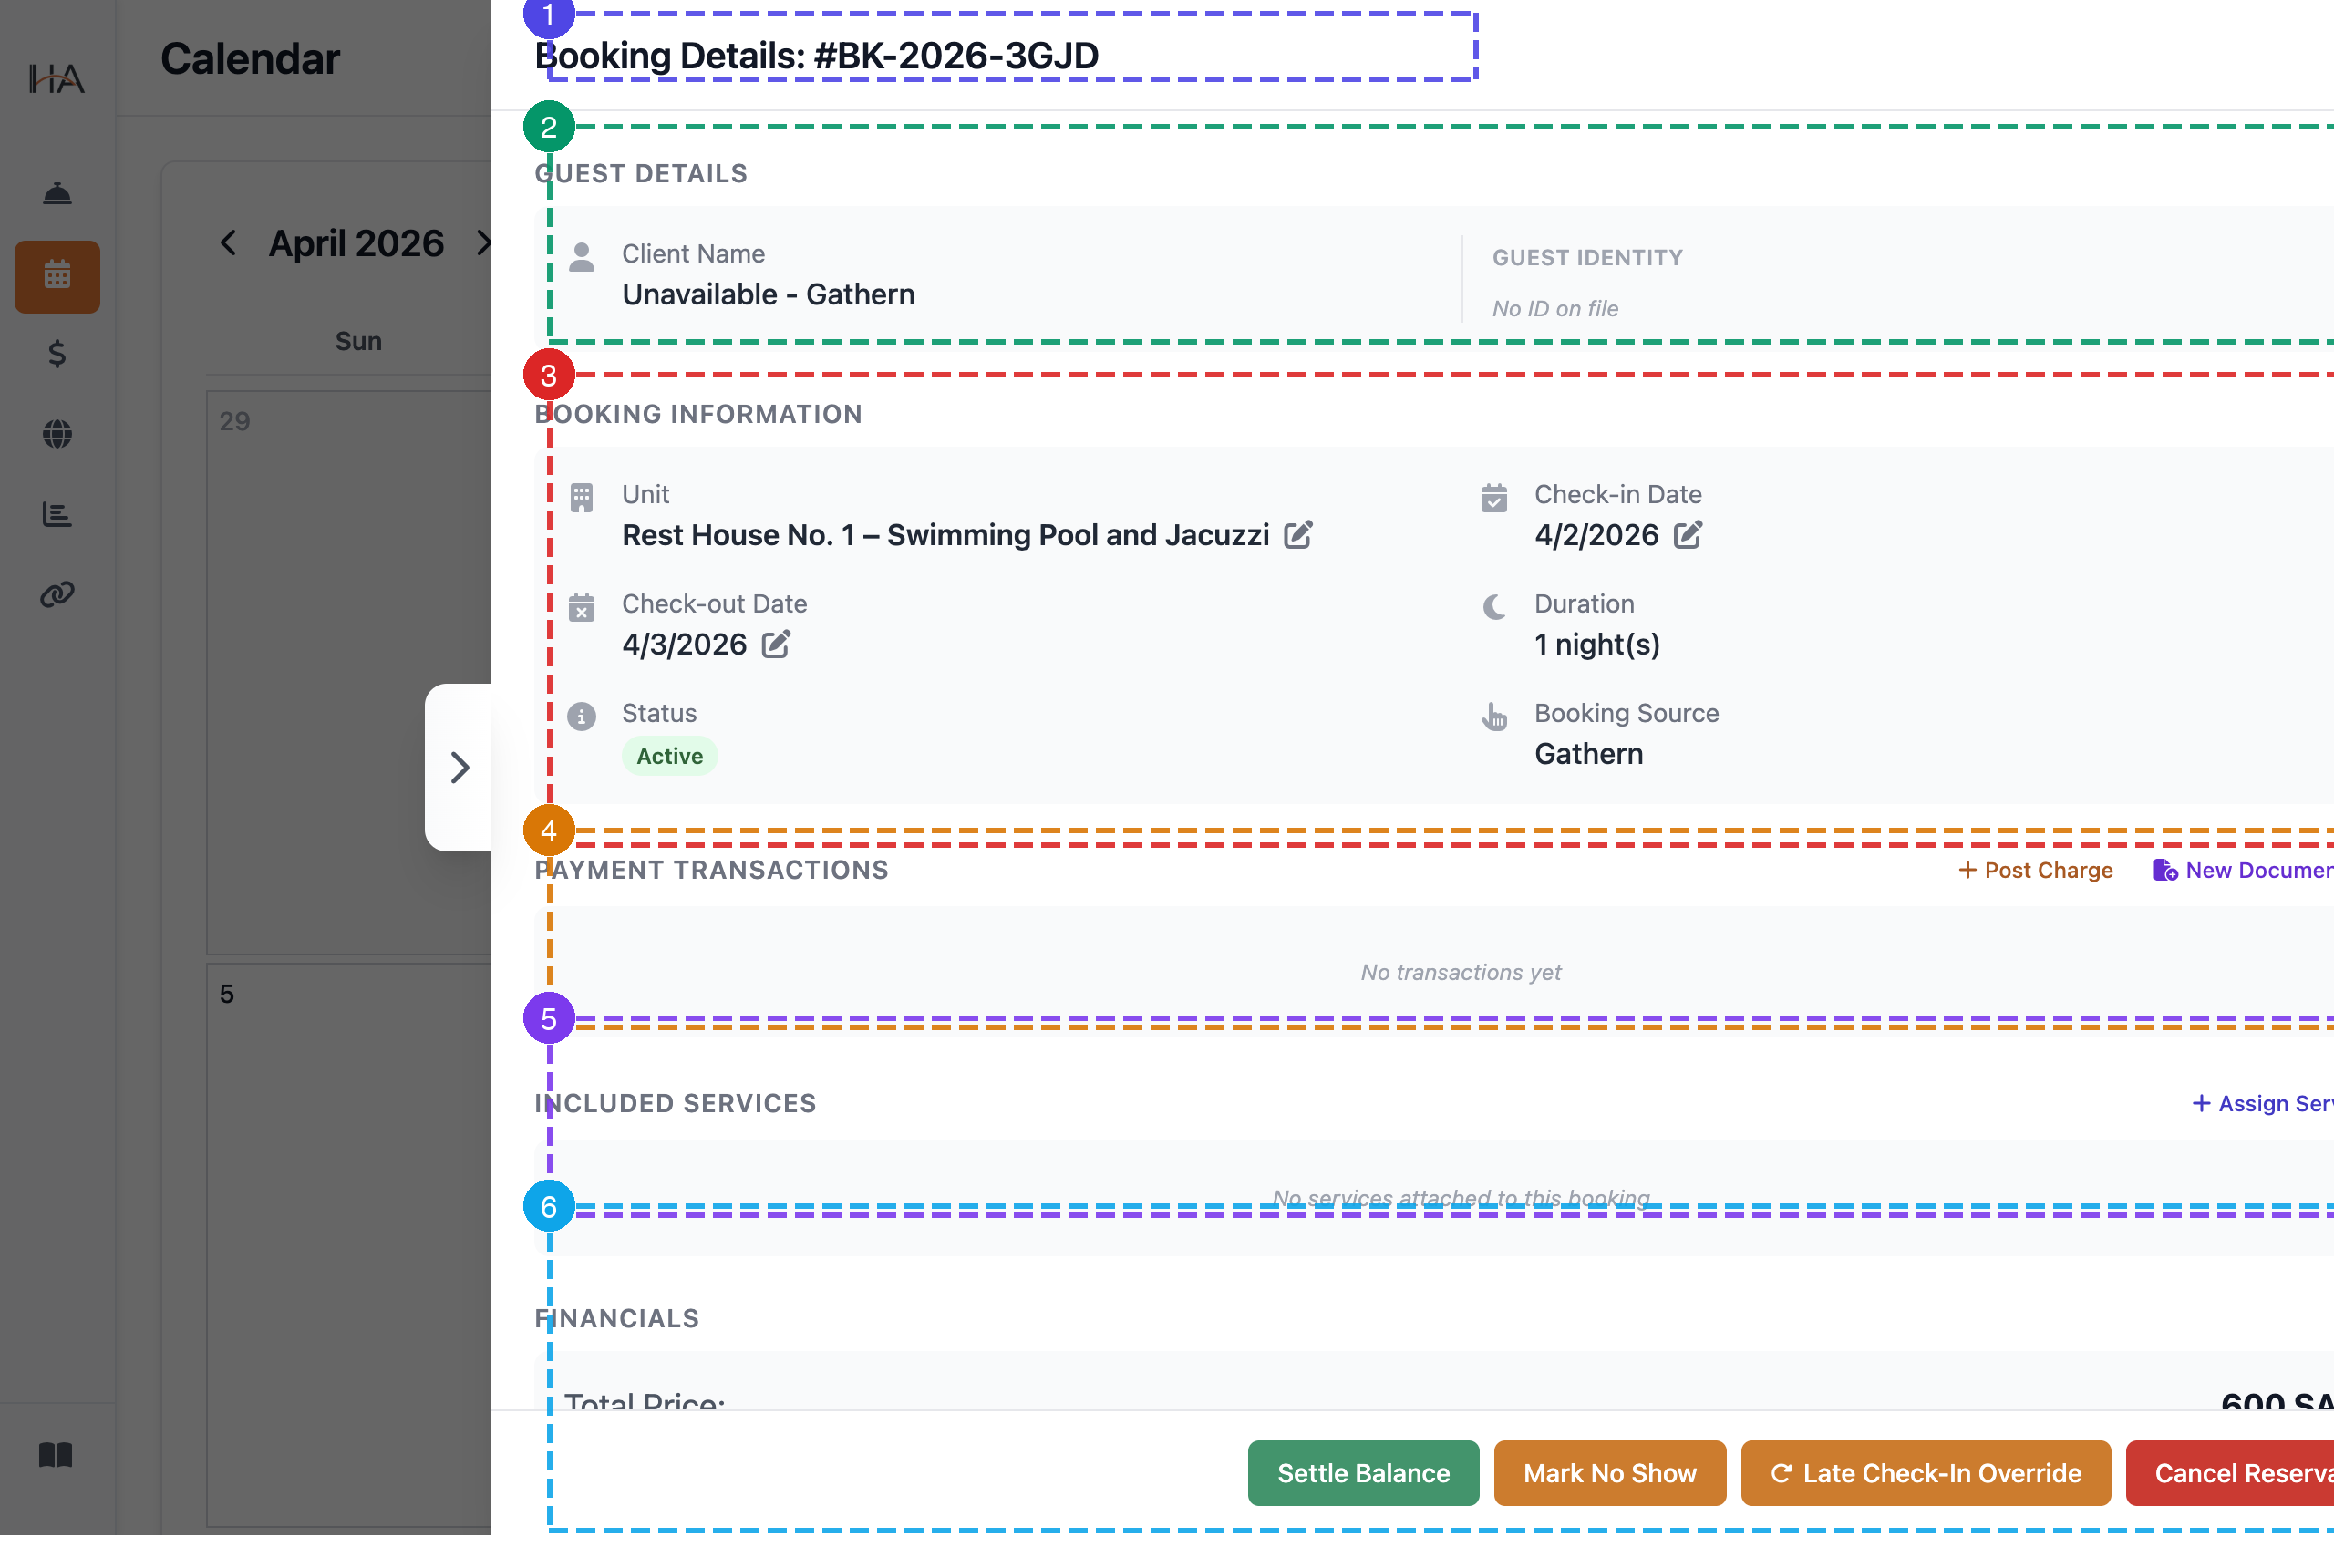Click the Settle Balance button
The width and height of the screenshot is (2334, 1568).
pyautogui.click(x=1363, y=1473)
